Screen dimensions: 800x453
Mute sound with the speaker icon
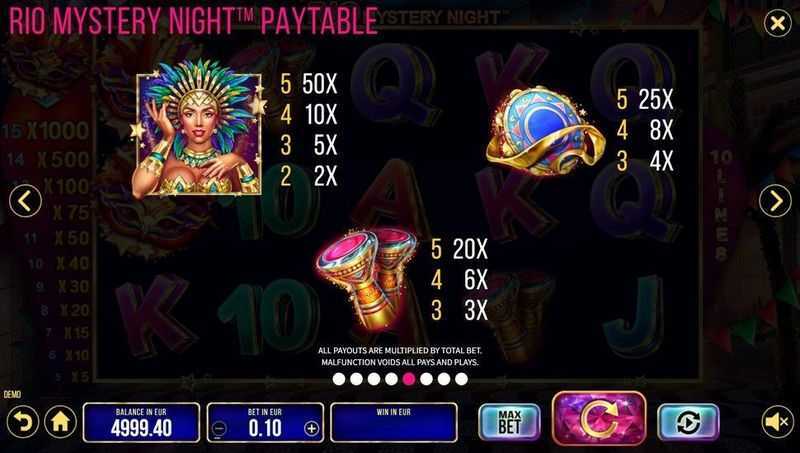point(778,422)
